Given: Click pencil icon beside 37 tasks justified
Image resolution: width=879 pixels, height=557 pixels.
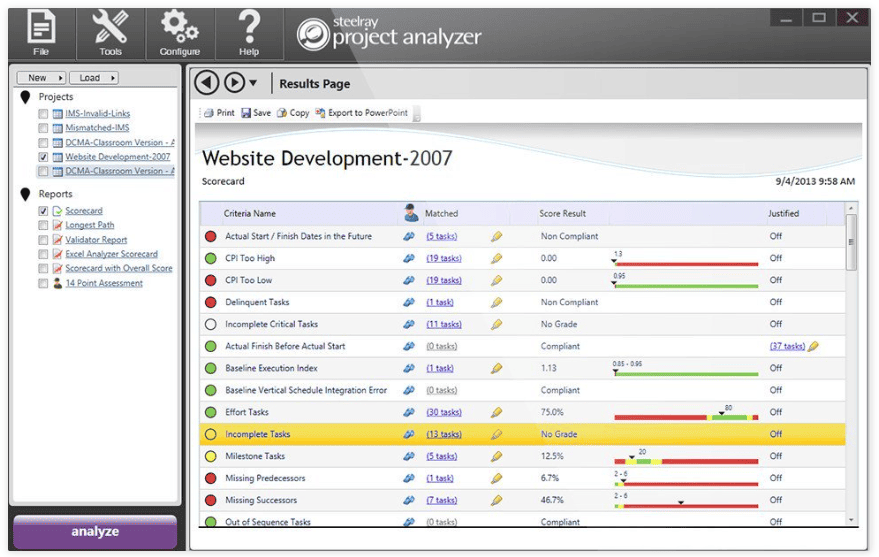Looking at the screenshot, I should pos(813,346).
